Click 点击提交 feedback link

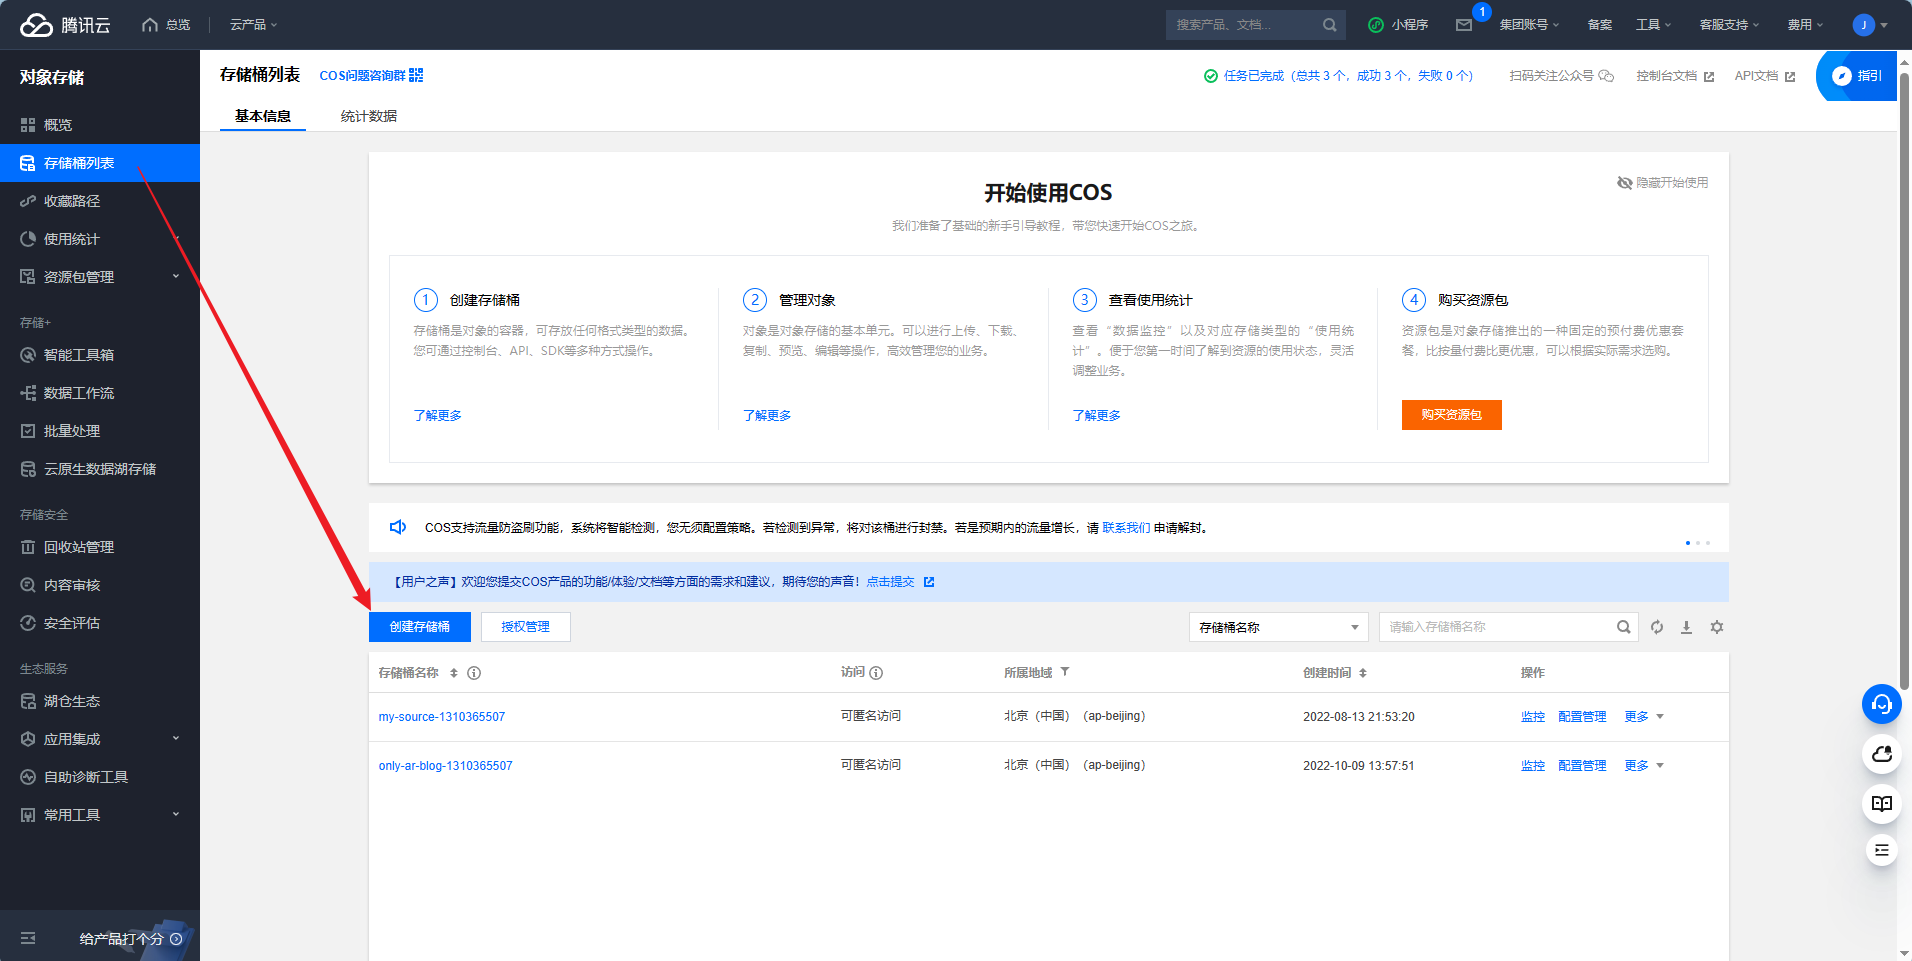pyautogui.click(x=890, y=582)
